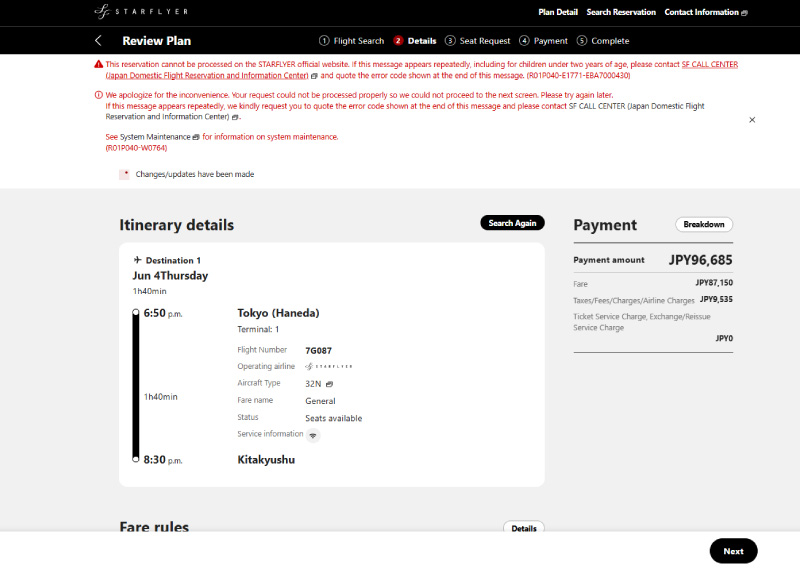Click the Search Again button
The image size is (800, 570).
pyautogui.click(x=512, y=223)
